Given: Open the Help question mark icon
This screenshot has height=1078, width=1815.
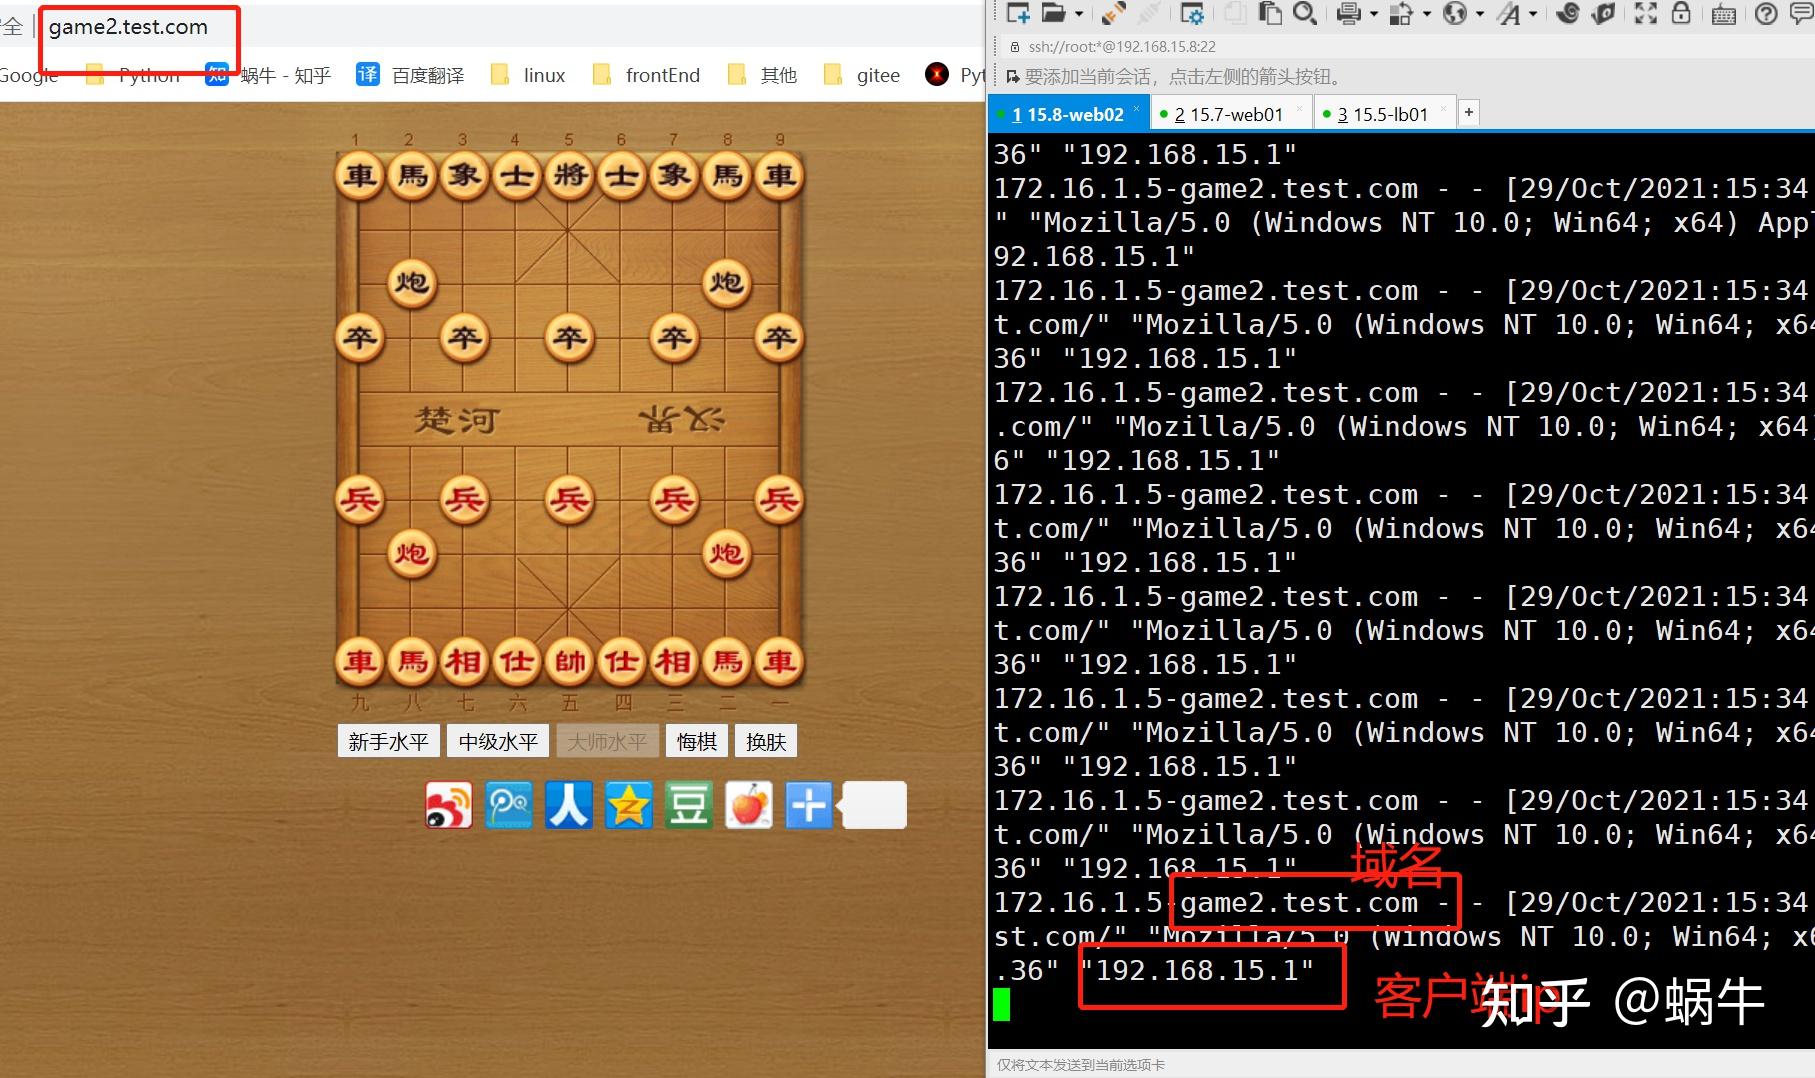Looking at the screenshot, I should tap(1767, 13).
